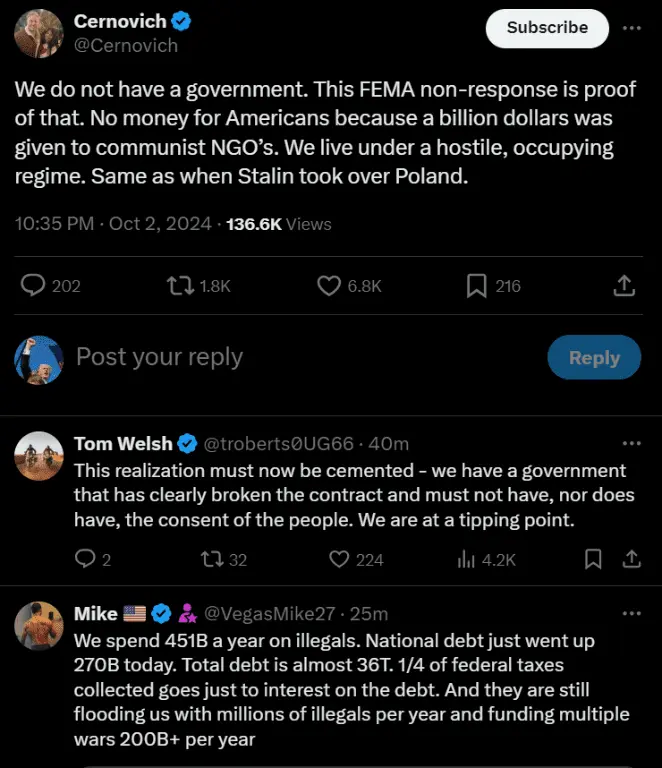
Task: Bookmark Cernovich's post showing 216 bookmarks
Action: [x=477, y=286]
